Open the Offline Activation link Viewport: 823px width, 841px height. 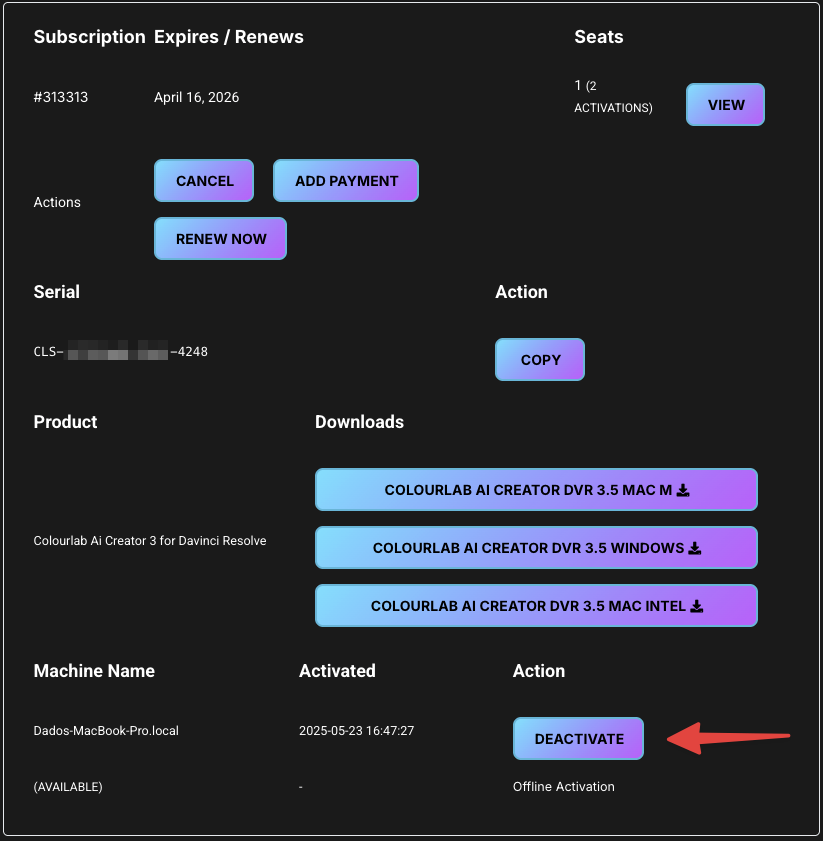(x=563, y=787)
